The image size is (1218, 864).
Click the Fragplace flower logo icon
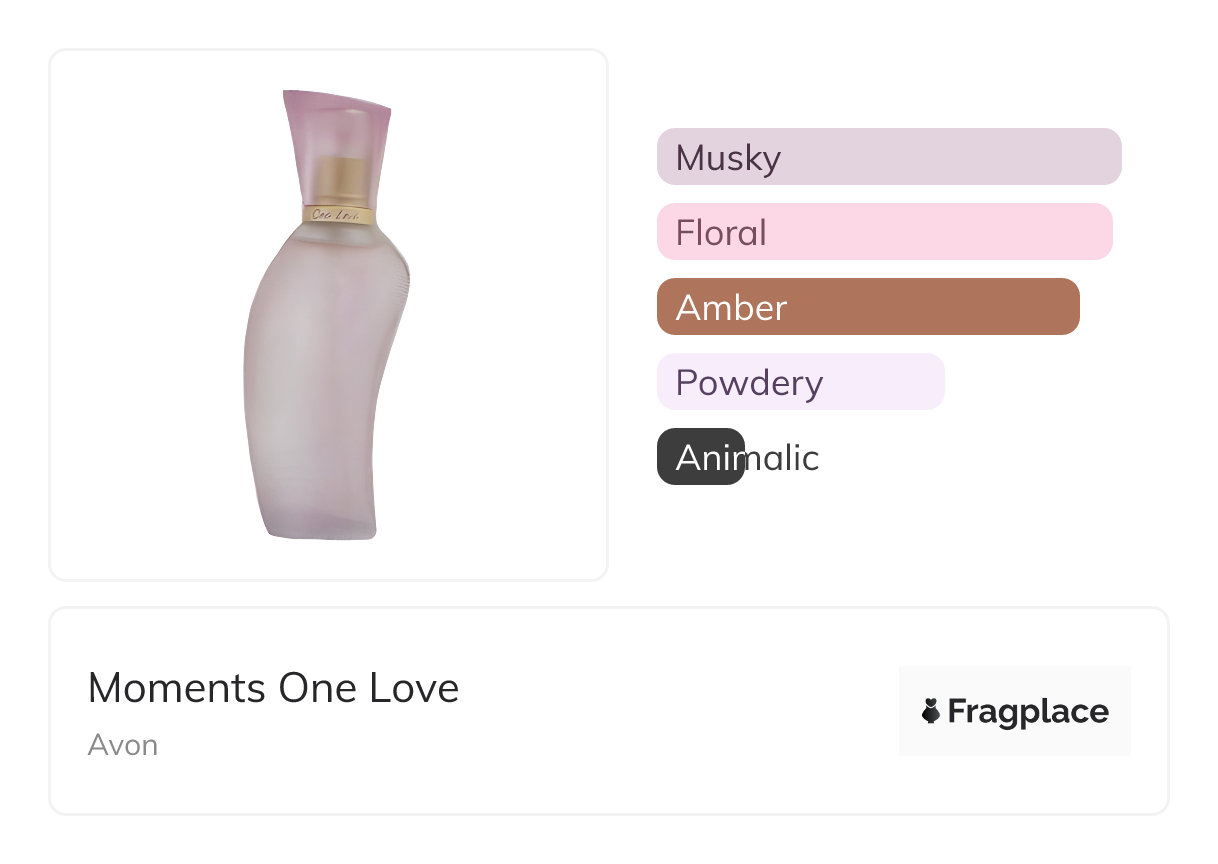[931, 712]
